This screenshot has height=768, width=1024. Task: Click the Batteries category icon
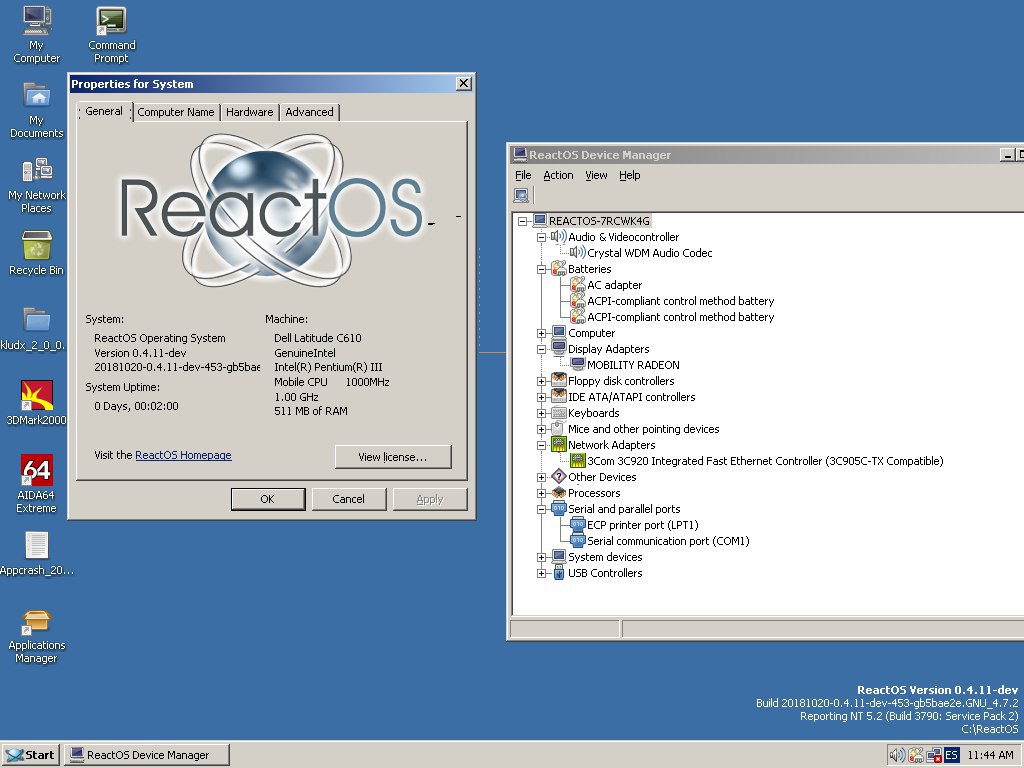coord(559,268)
